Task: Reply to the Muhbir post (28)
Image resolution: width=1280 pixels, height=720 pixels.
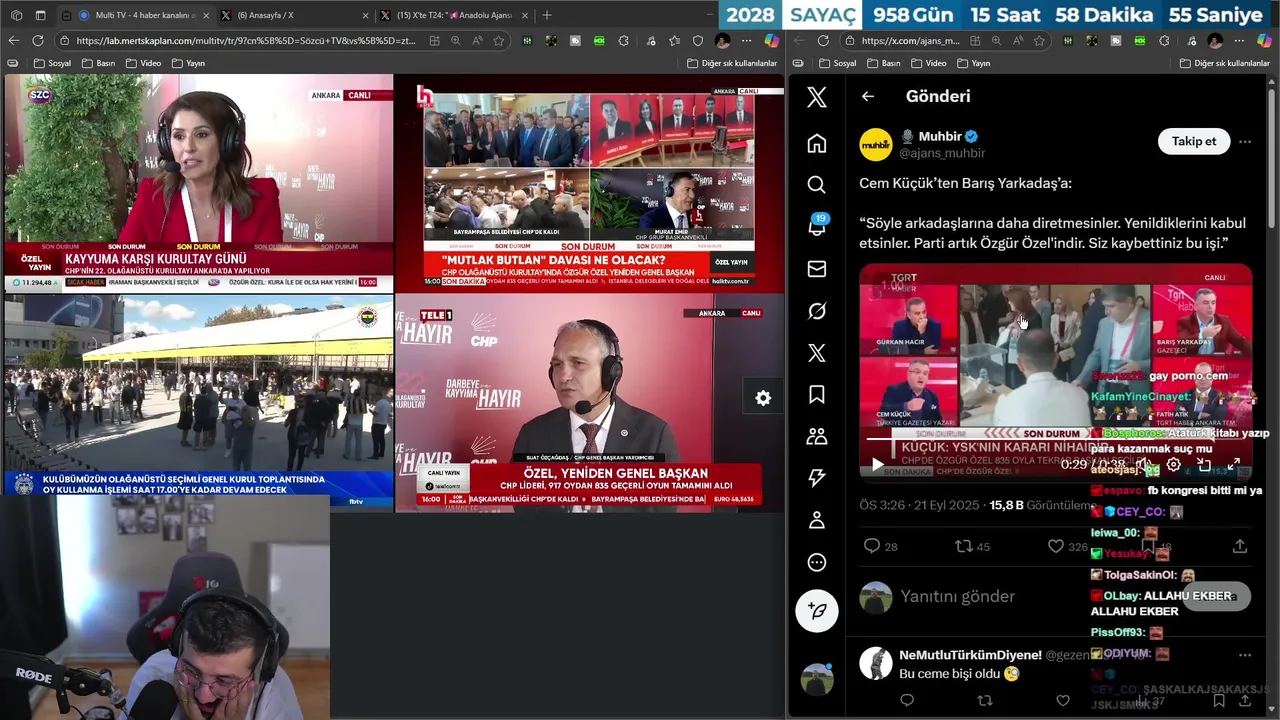Action: pos(880,546)
